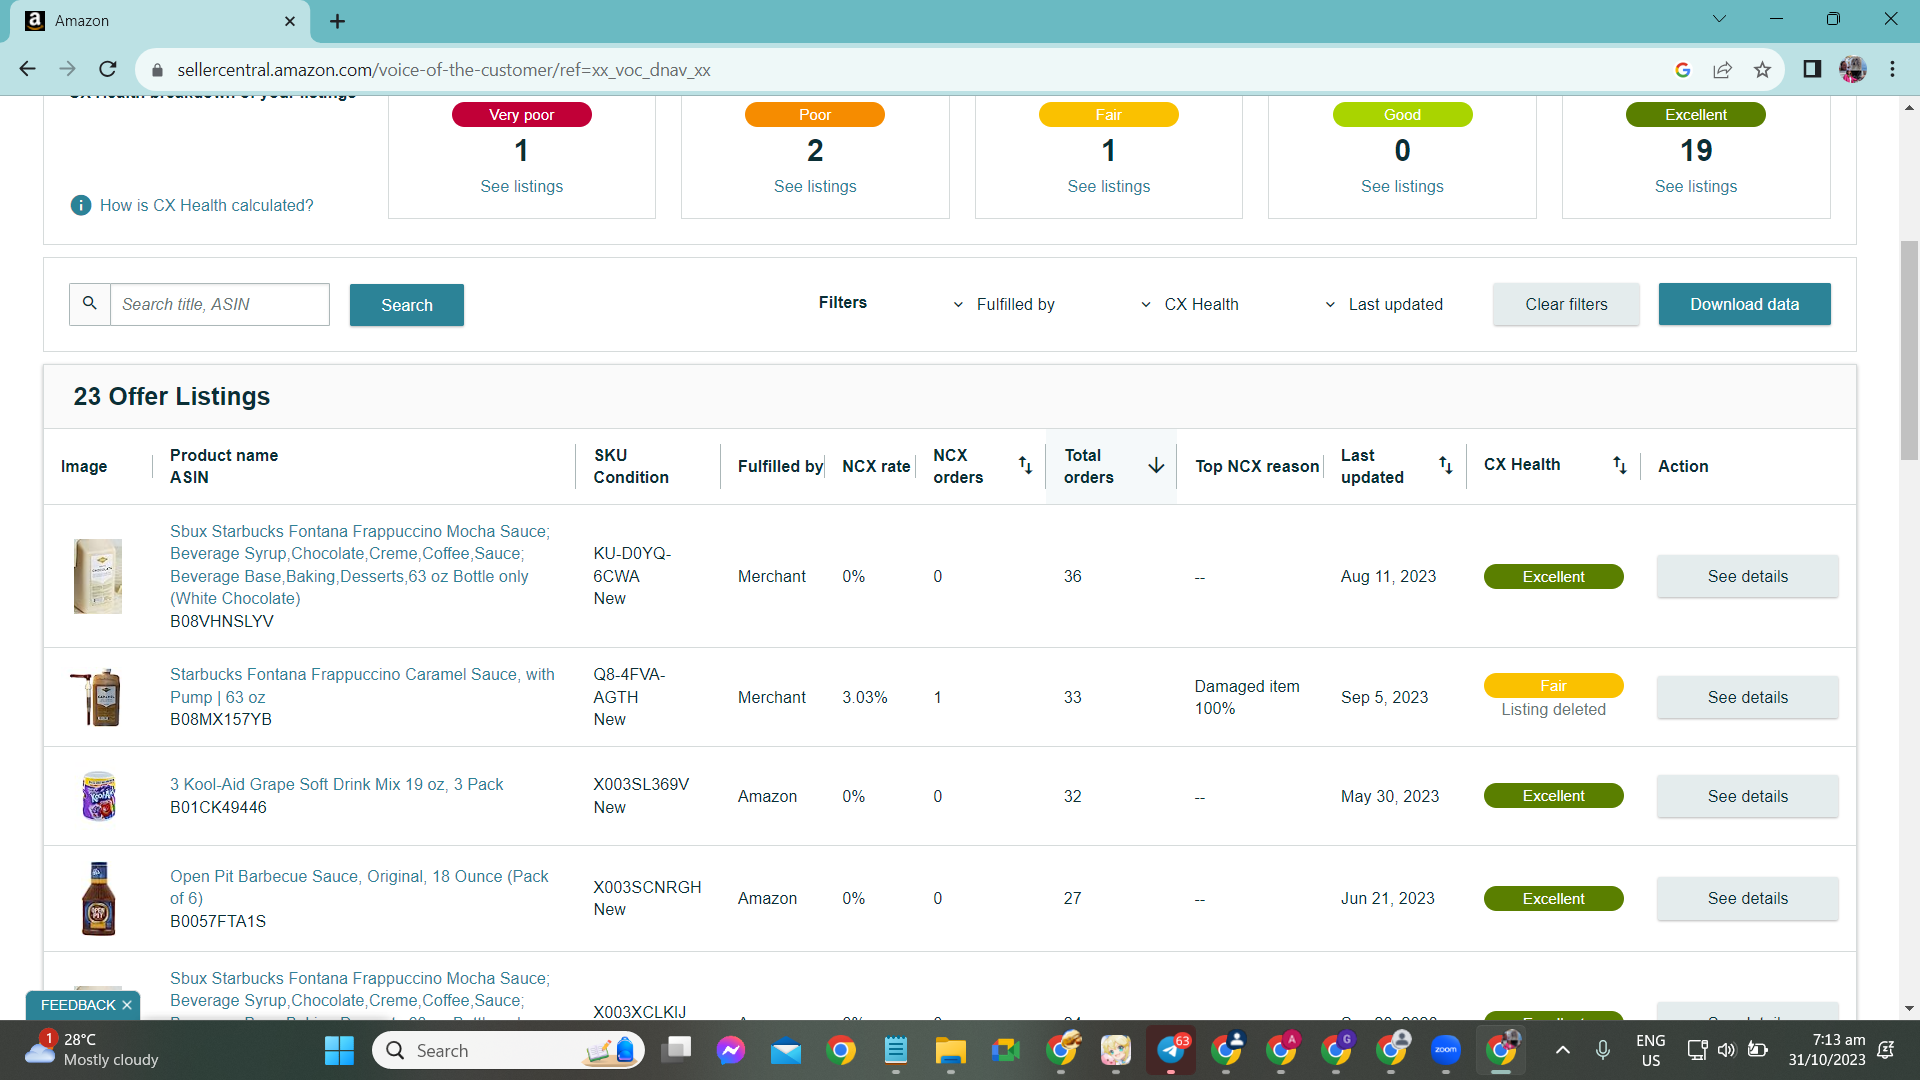Click the magnifier icon in the listing search

coord(90,304)
